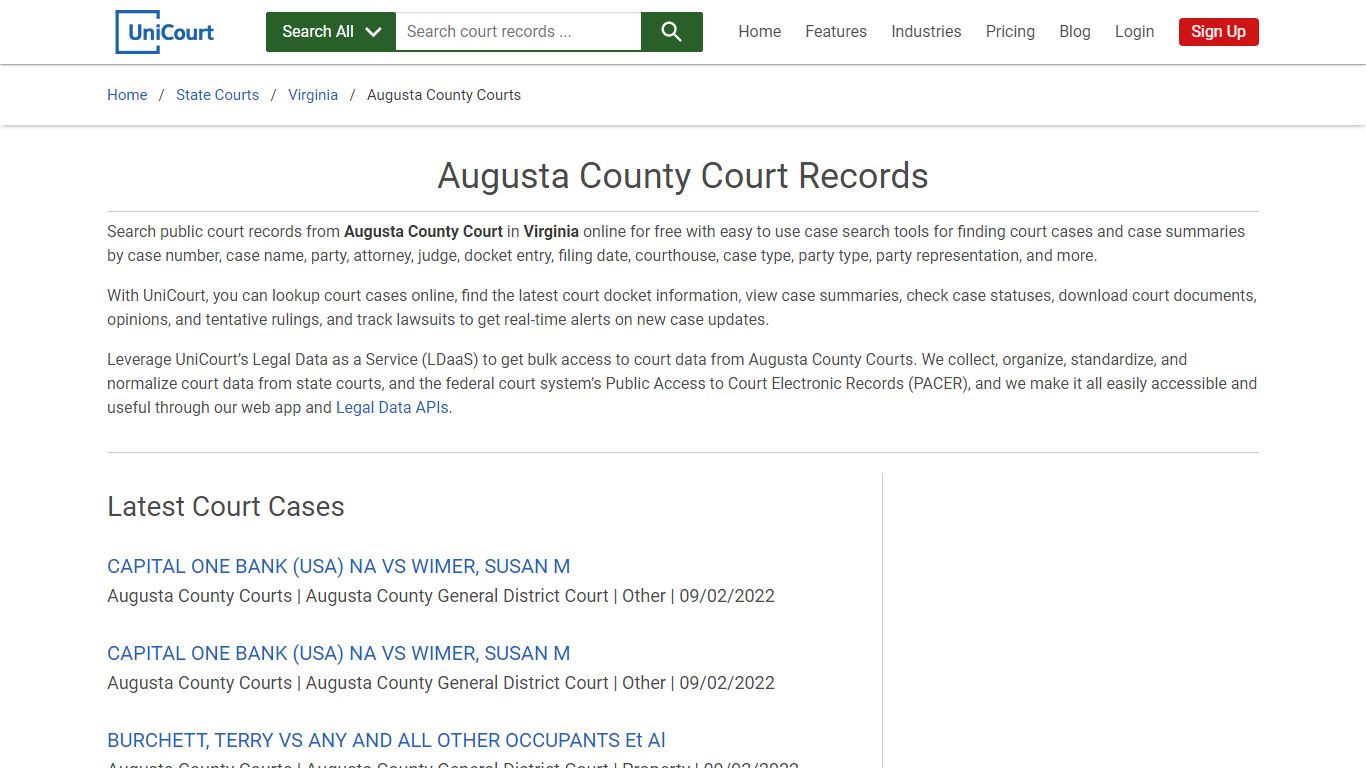Click the UniCourt logo
The height and width of the screenshot is (768, 1366).
tap(165, 32)
